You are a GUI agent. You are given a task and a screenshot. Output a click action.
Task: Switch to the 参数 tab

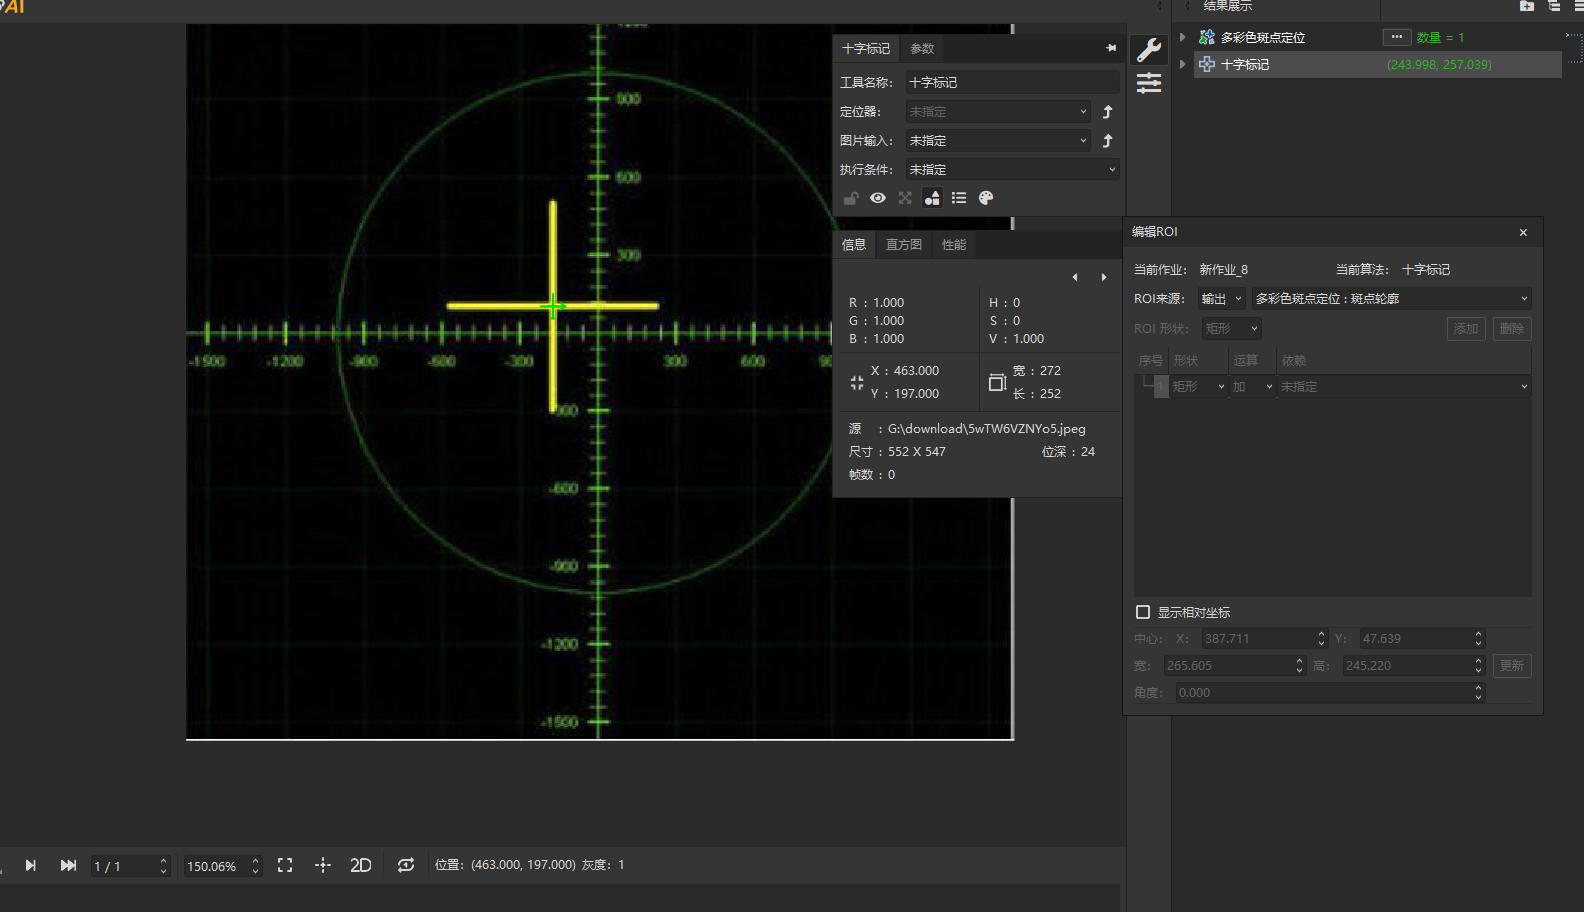pos(922,49)
